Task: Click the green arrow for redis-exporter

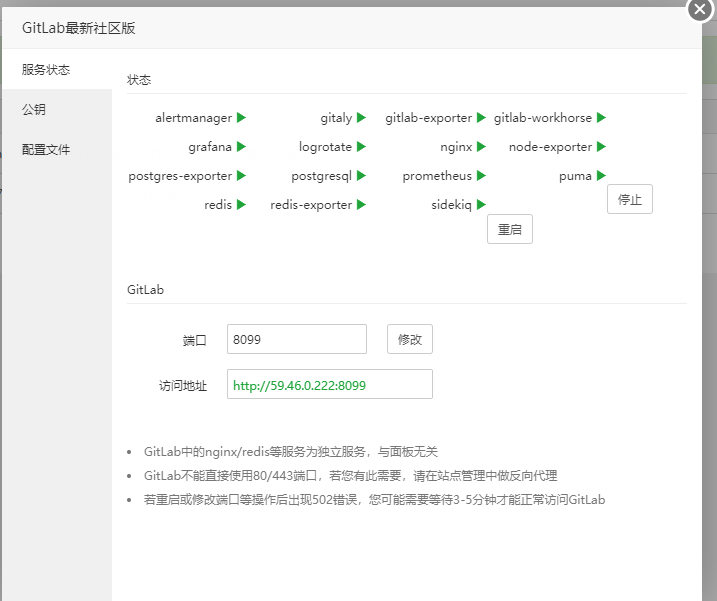Action: tap(361, 204)
